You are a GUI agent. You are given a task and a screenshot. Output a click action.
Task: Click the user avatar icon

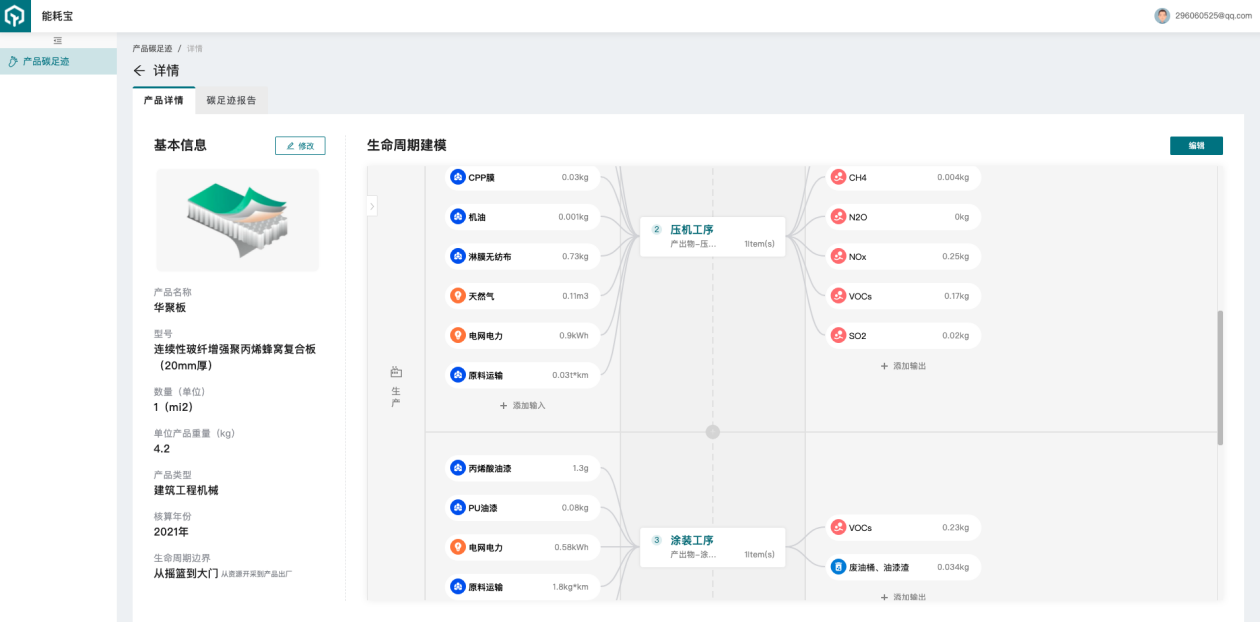point(1162,16)
